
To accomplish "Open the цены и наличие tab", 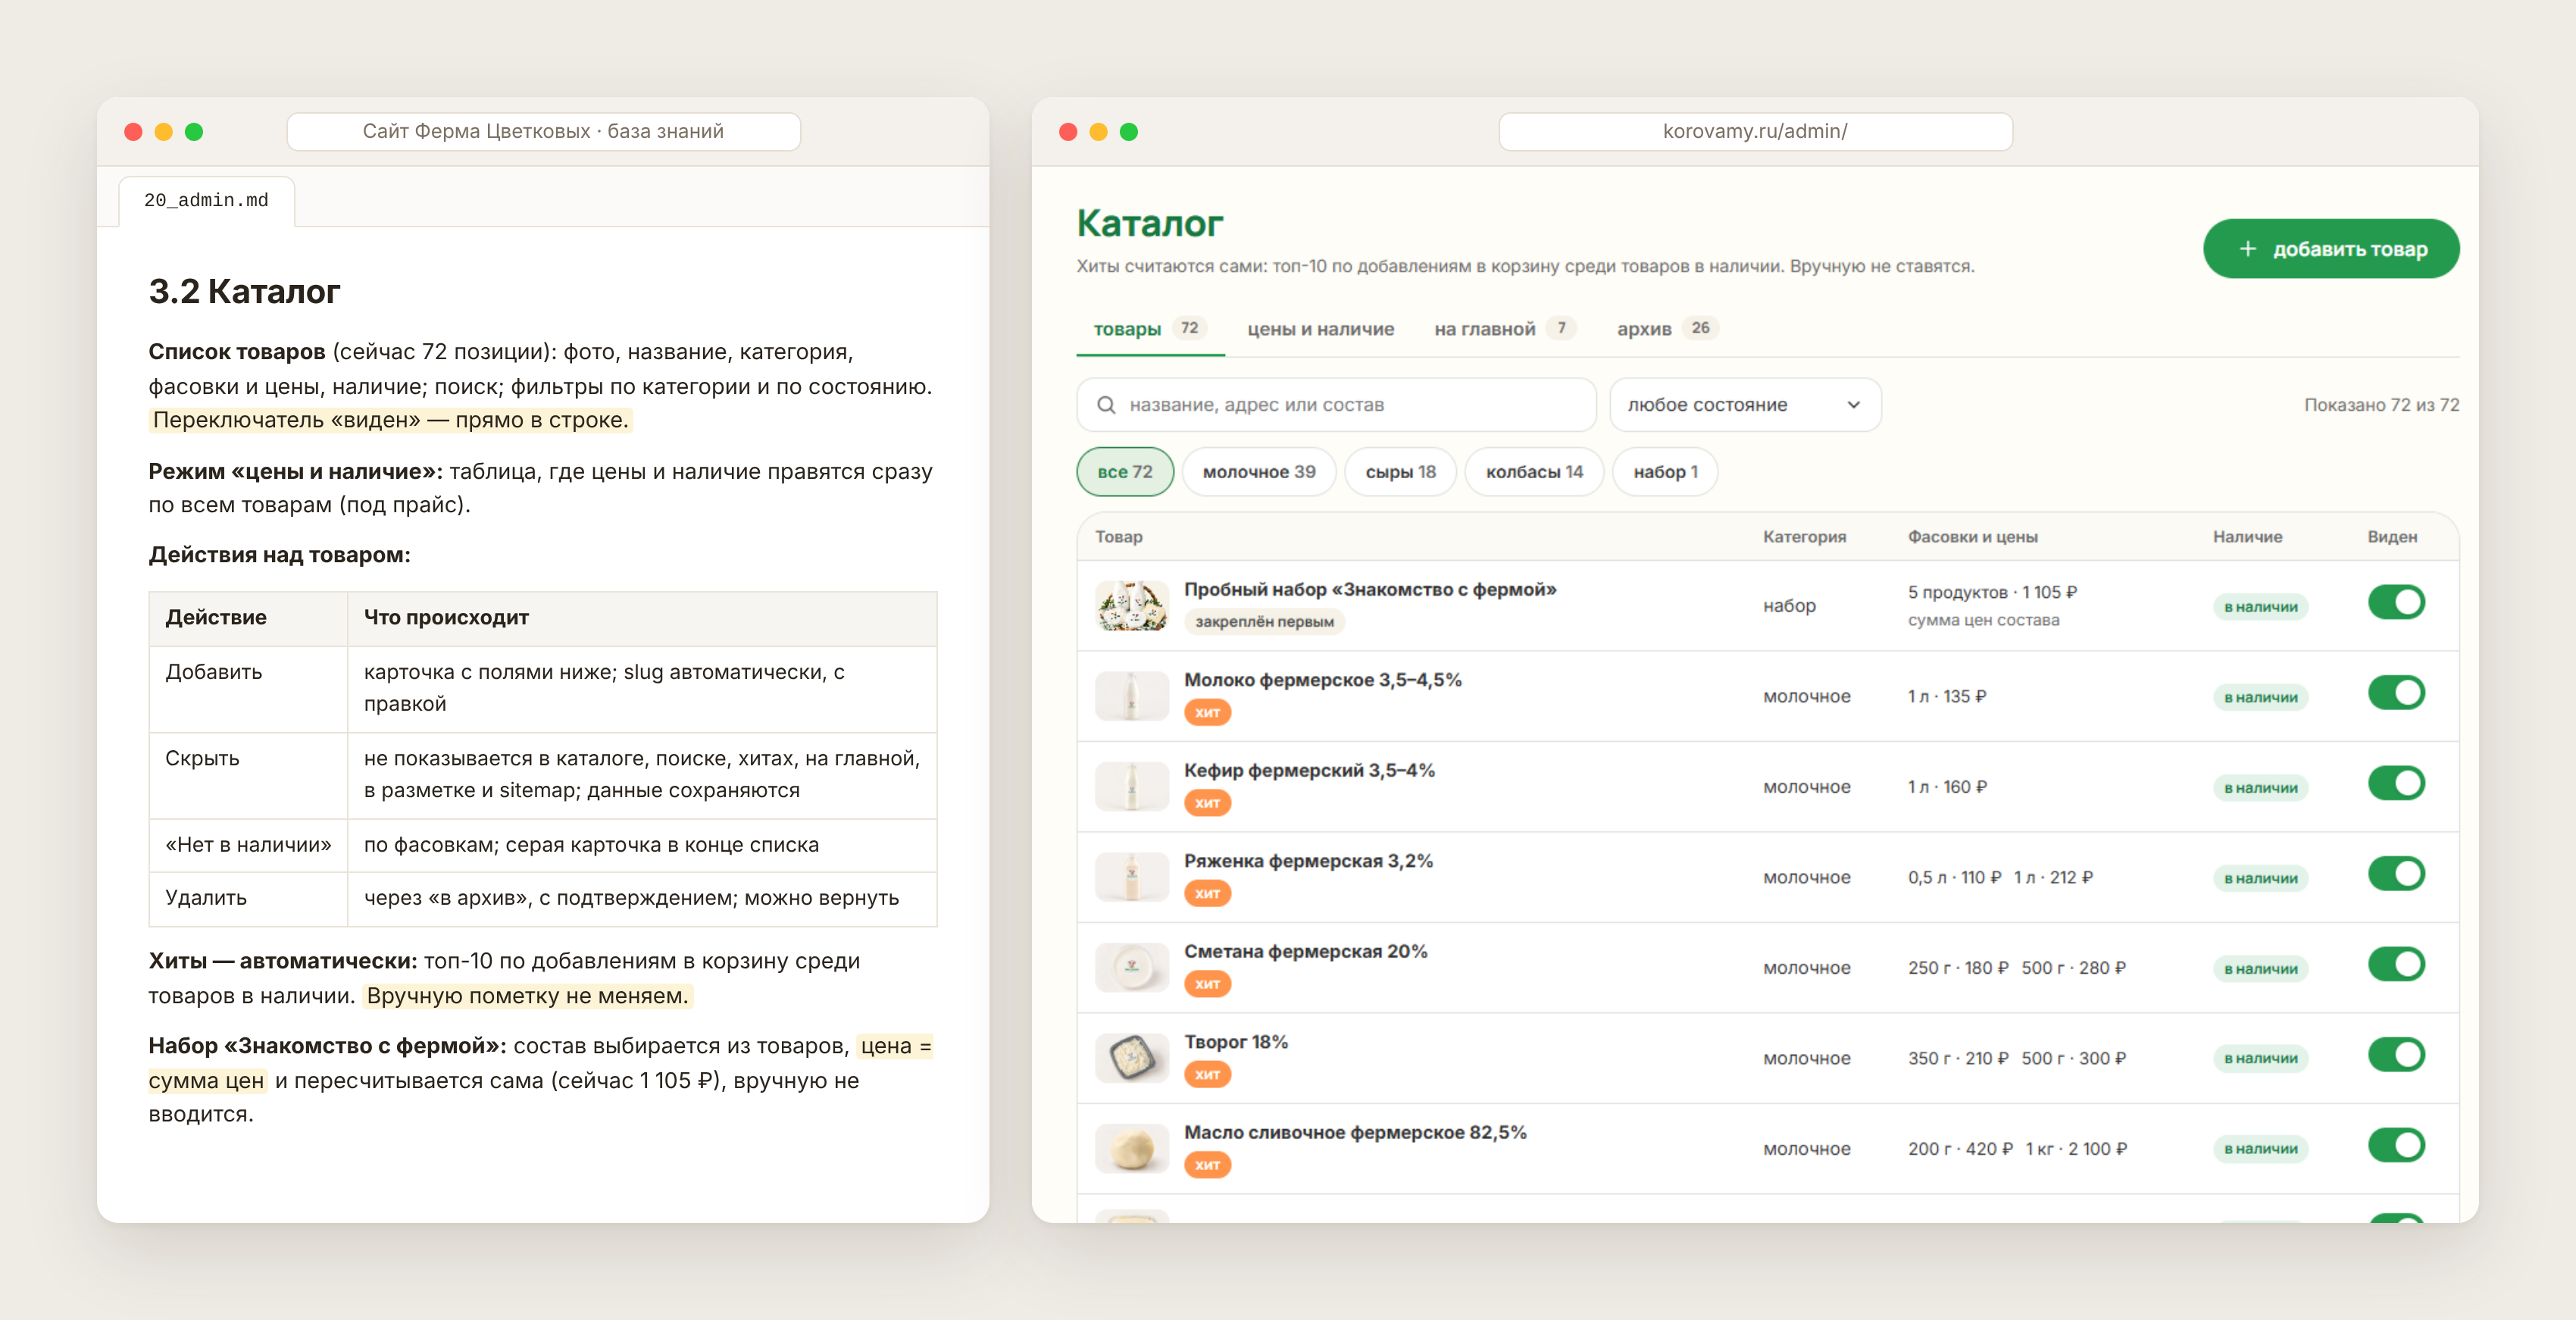I will 1320,329.
